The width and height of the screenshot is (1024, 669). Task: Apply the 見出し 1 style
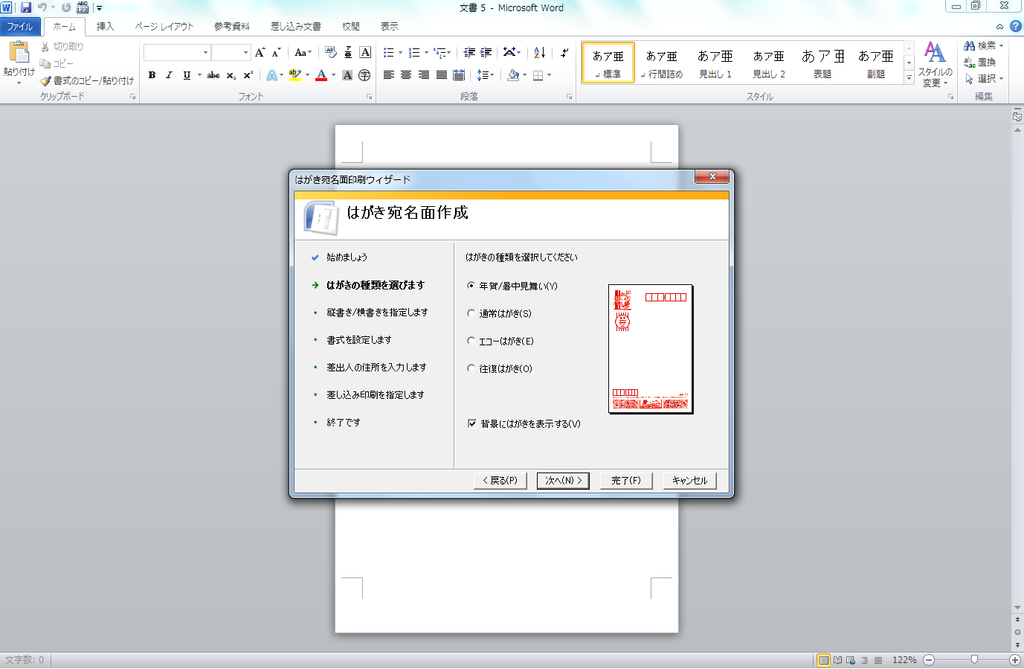[715, 63]
